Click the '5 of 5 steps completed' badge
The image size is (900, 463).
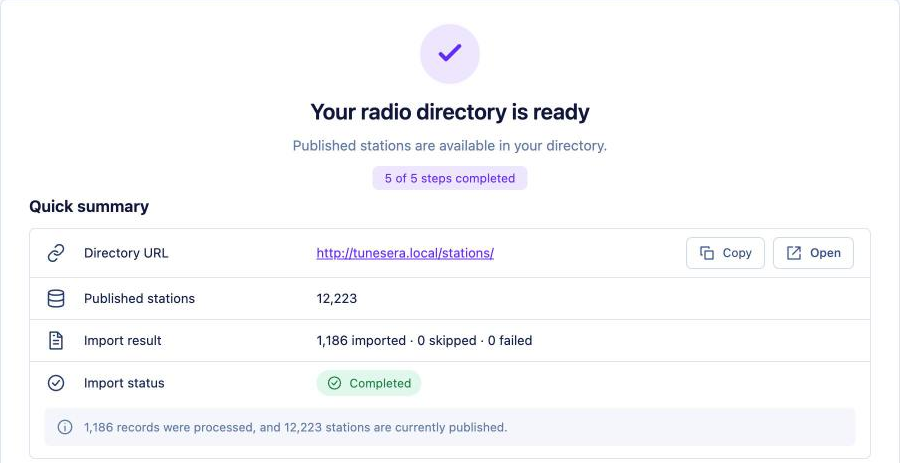450,178
